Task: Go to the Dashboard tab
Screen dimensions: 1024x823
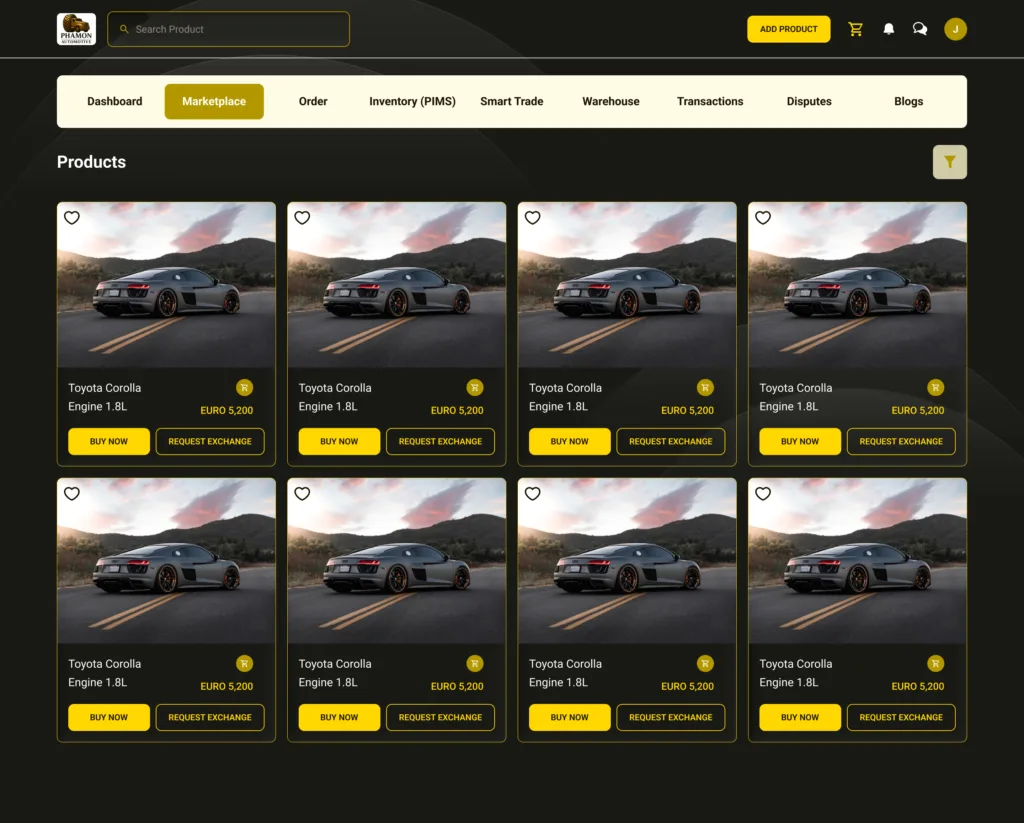Action: [x=115, y=101]
